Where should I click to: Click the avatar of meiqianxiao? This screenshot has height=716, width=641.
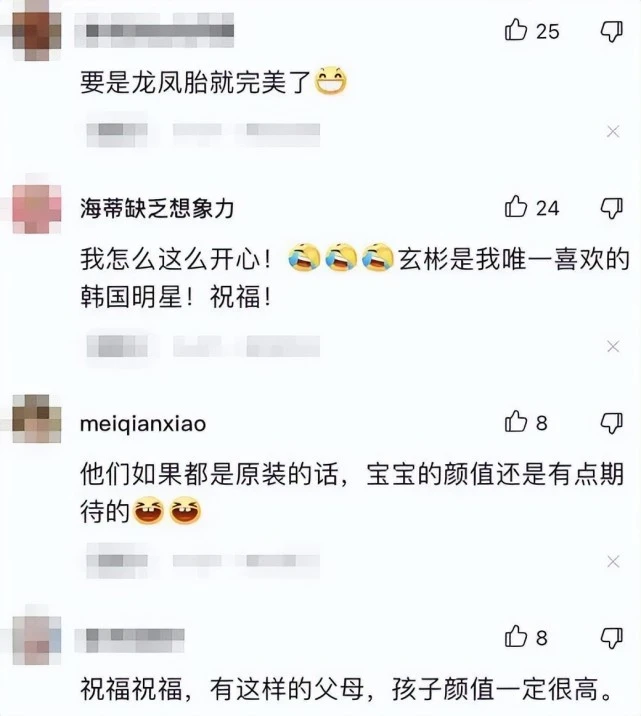click(37, 419)
